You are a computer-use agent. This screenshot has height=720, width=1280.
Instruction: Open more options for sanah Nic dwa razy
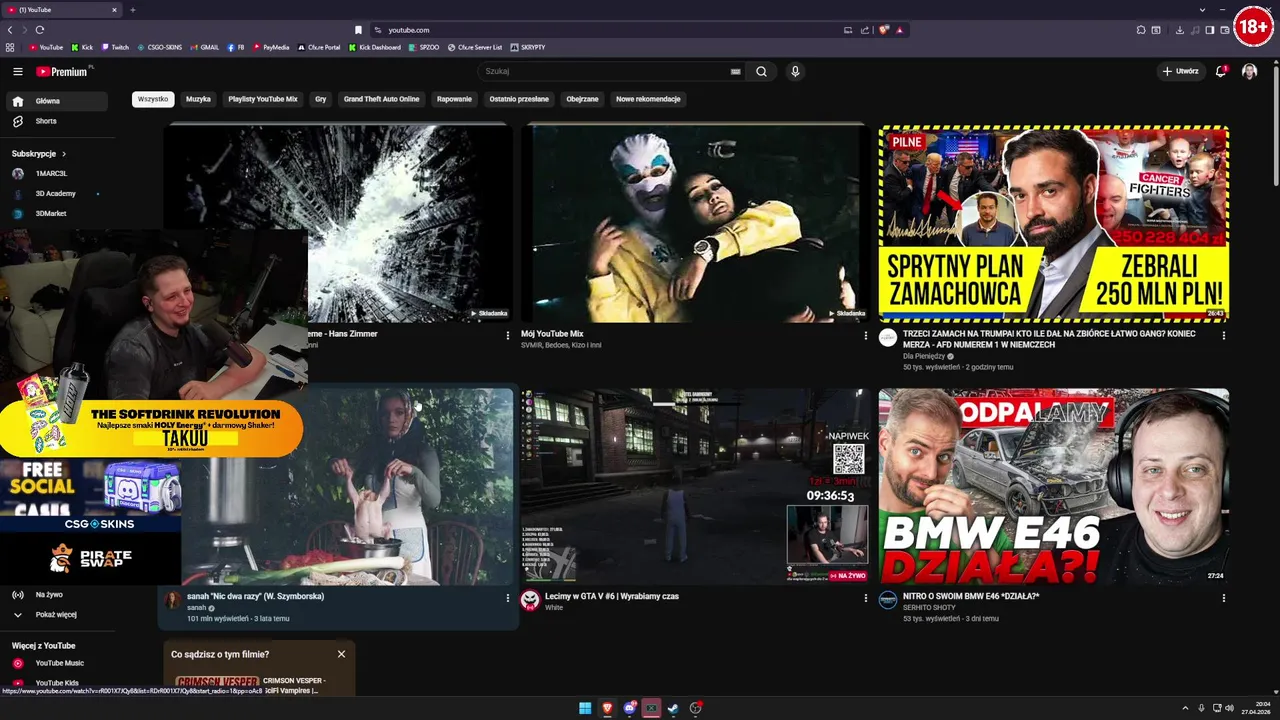tap(507, 598)
